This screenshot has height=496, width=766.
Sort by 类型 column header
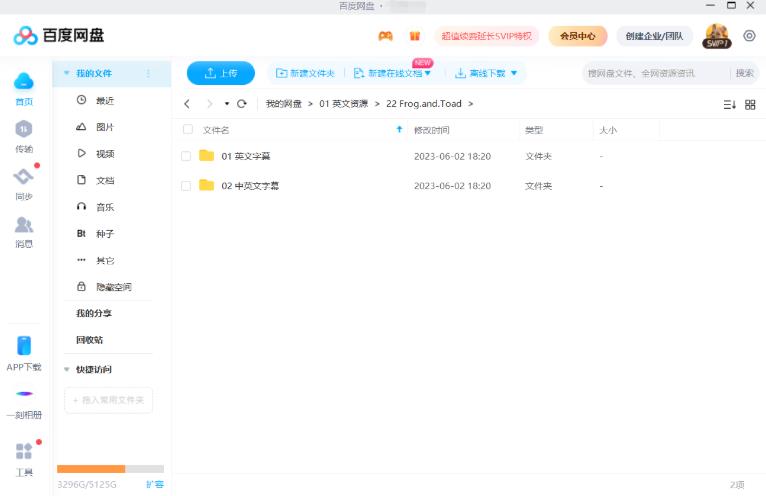point(534,130)
